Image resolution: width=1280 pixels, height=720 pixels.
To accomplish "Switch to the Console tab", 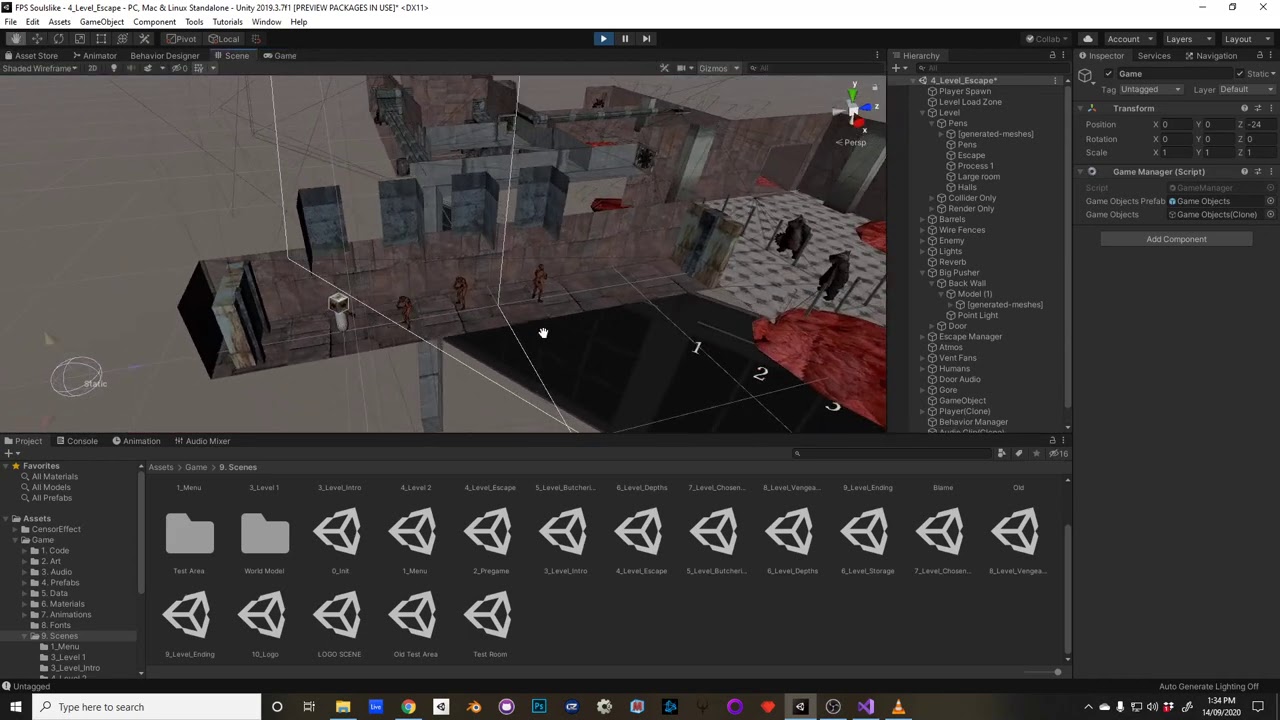I will coord(77,441).
